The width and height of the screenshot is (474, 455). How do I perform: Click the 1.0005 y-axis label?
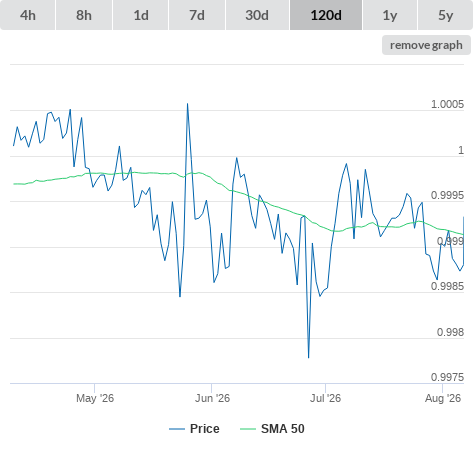point(447,104)
